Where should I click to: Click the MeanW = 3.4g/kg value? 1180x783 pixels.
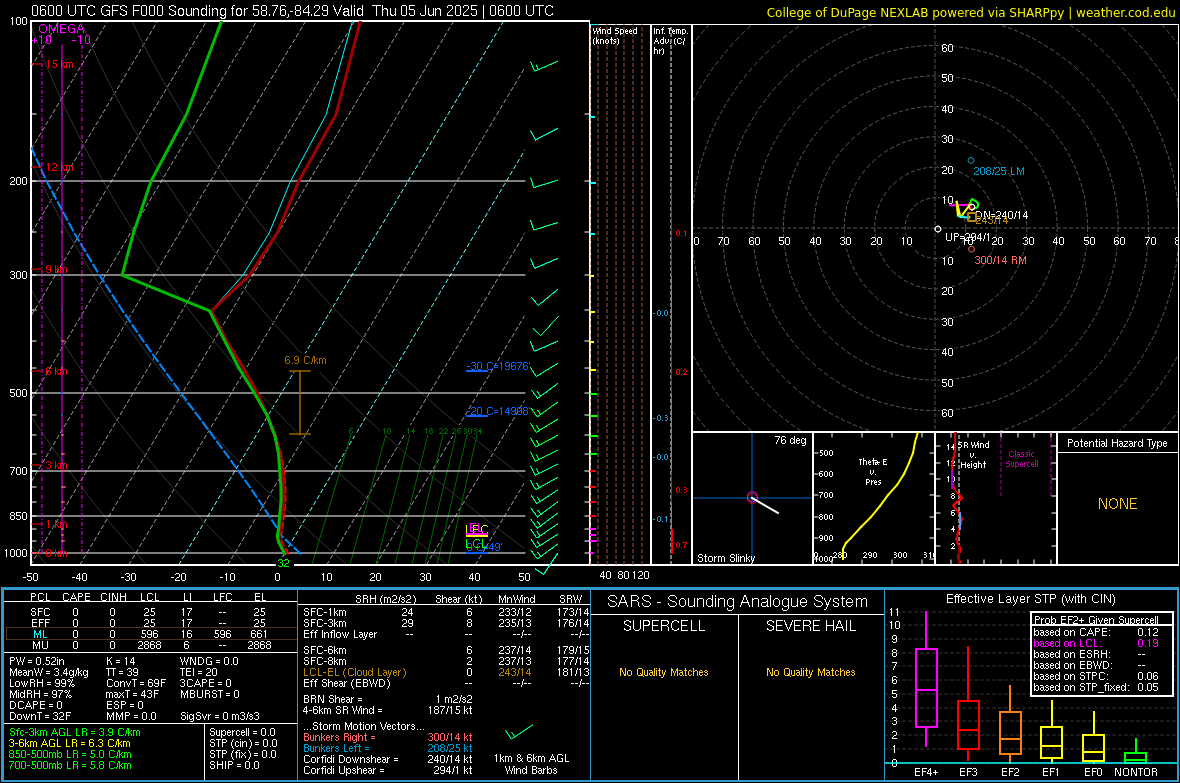49,672
